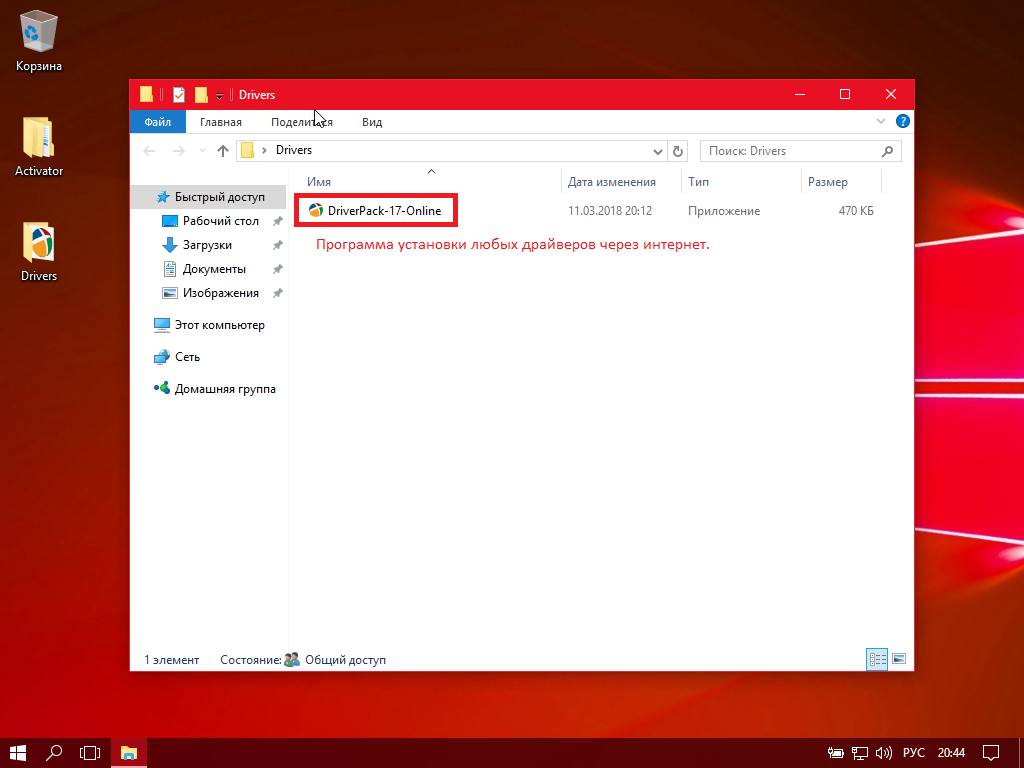The width and height of the screenshot is (1024, 768).
Task: Open the Windows Start menu
Action: 18,752
